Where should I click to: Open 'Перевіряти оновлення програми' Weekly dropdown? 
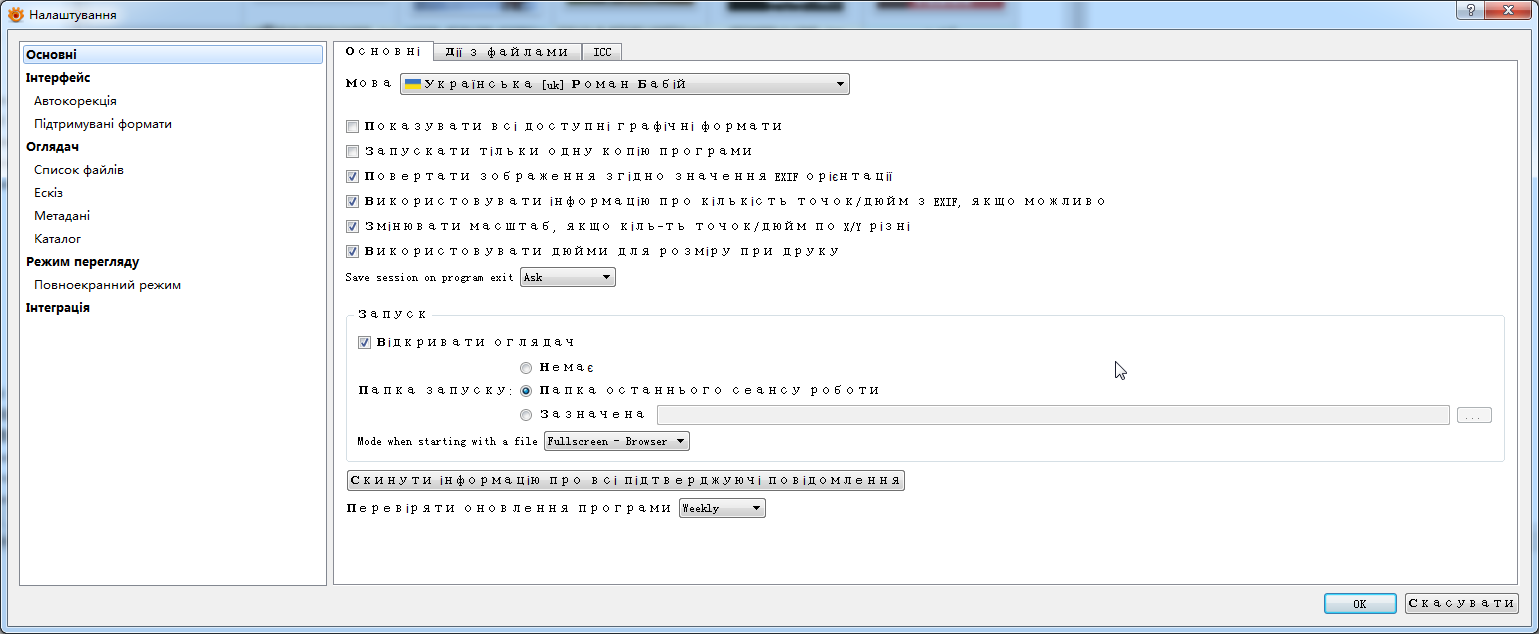coord(722,508)
